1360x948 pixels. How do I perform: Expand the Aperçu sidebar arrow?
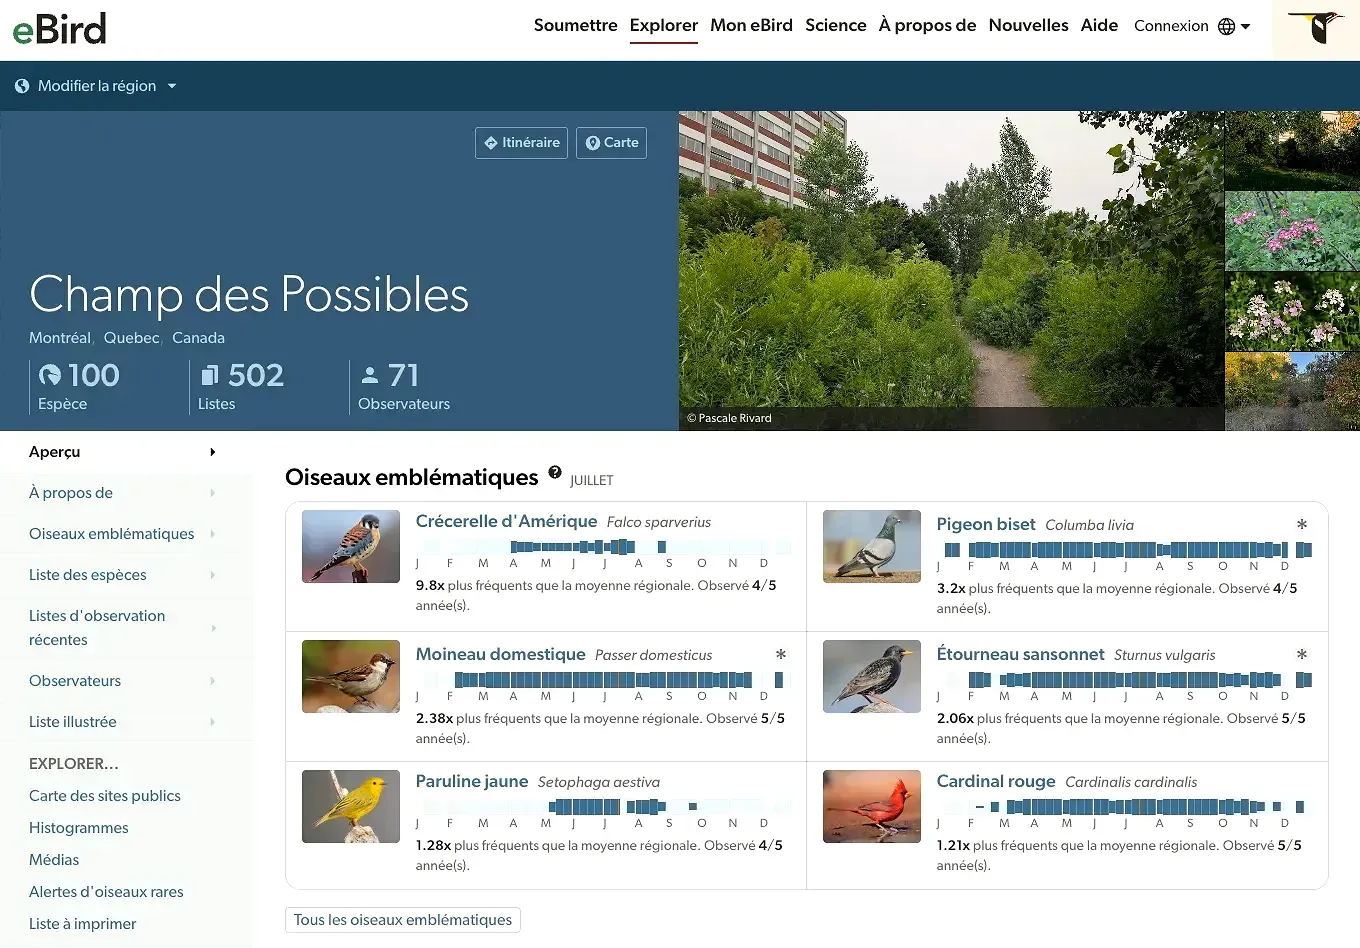pyautogui.click(x=213, y=452)
